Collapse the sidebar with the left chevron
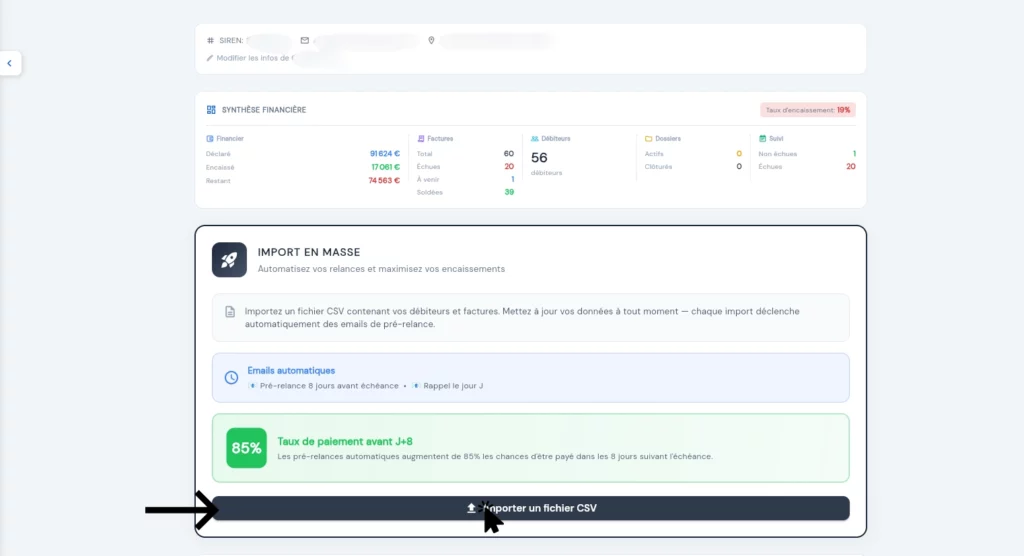The width and height of the screenshot is (1024, 556). tap(9, 63)
